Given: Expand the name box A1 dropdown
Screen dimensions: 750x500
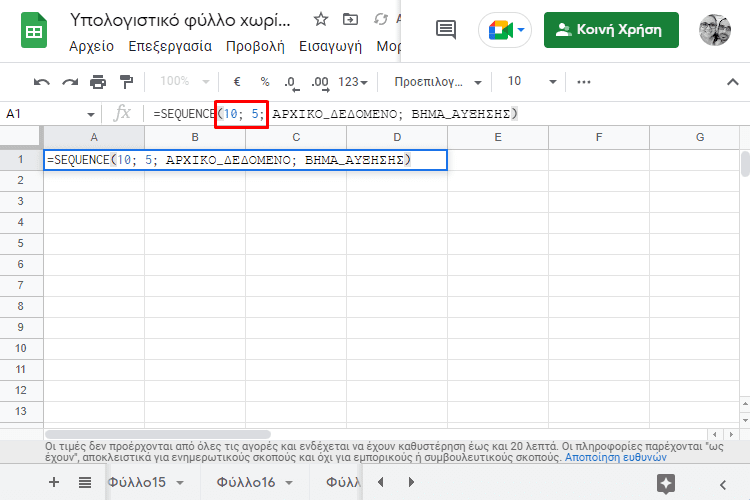Looking at the screenshot, I should [x=90, y=114].
